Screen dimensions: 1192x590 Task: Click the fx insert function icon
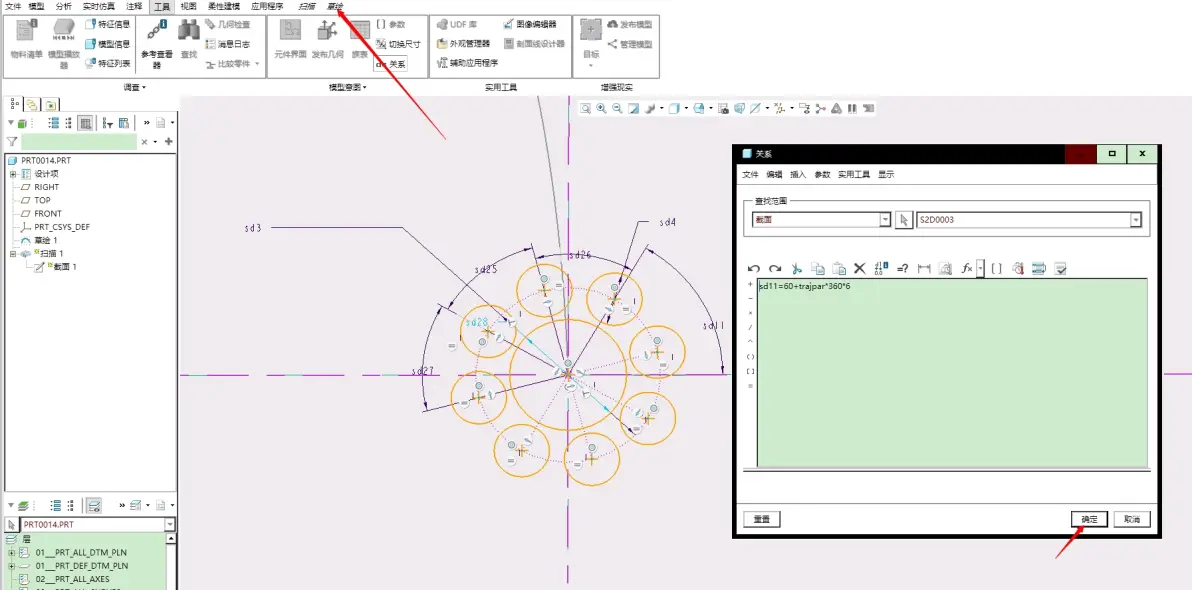(967, 268)
